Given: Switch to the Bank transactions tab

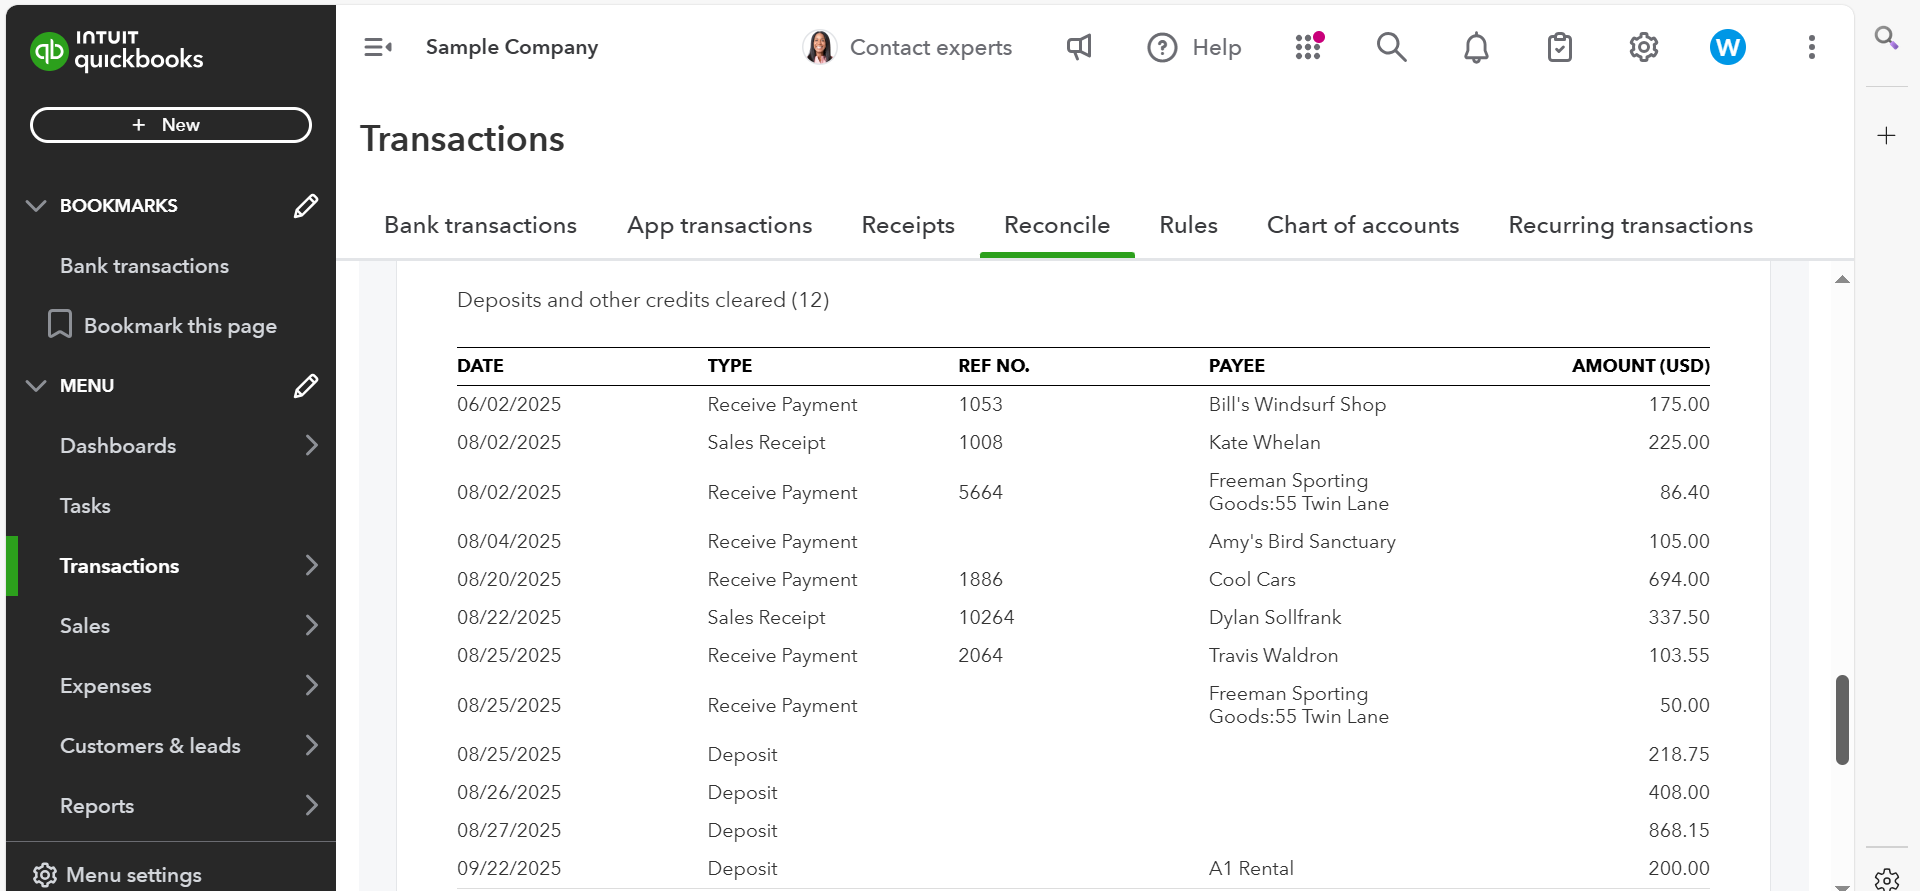Looking at the screenshot, I should (x=480, y=226).
